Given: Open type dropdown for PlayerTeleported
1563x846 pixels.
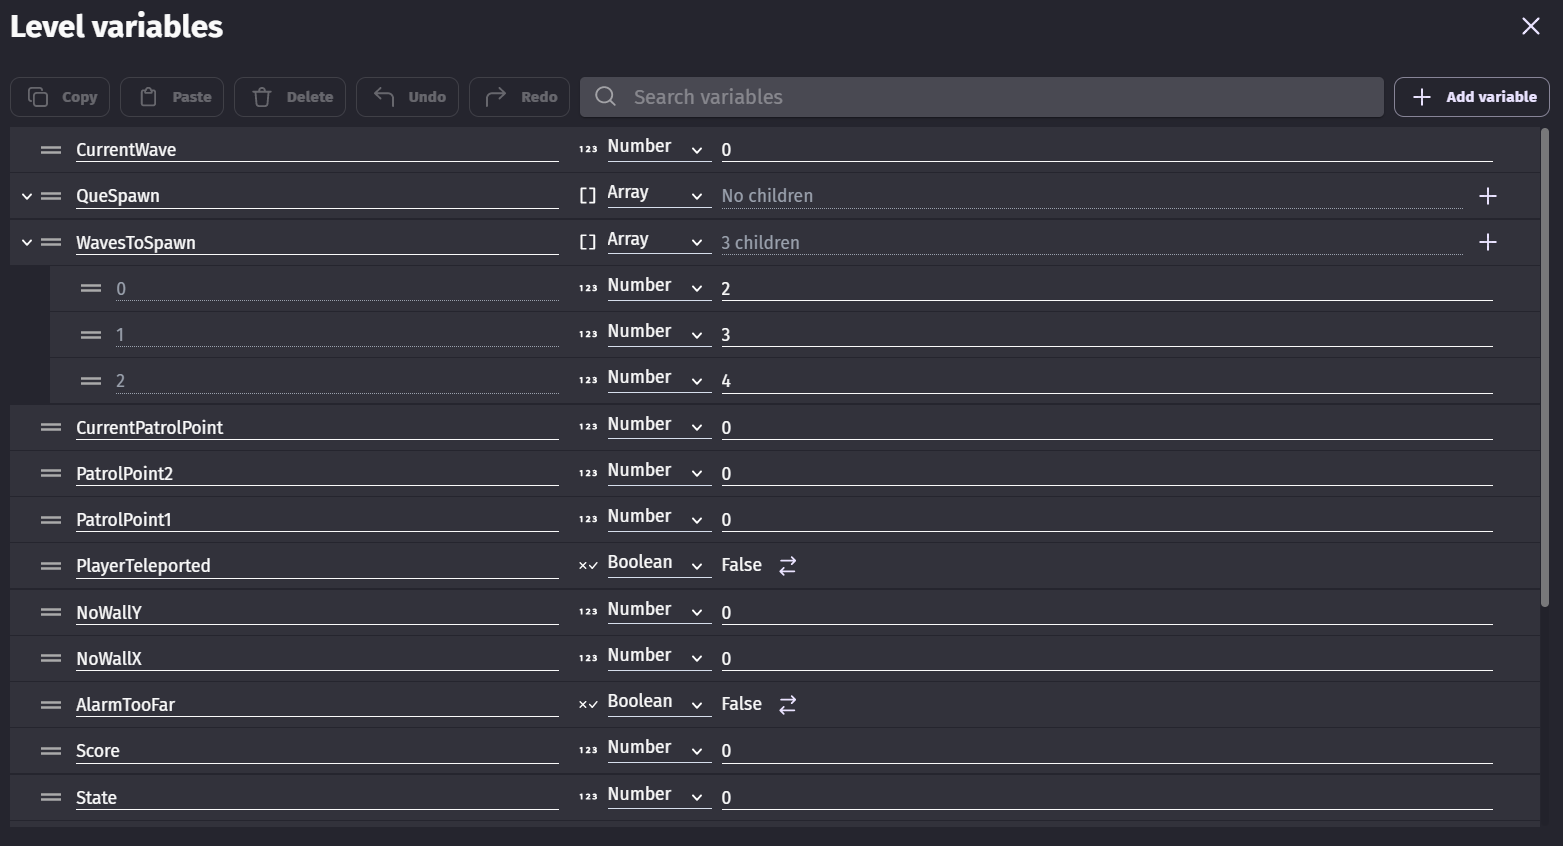Looking at the screenshot, I should (x=655, y=564).
